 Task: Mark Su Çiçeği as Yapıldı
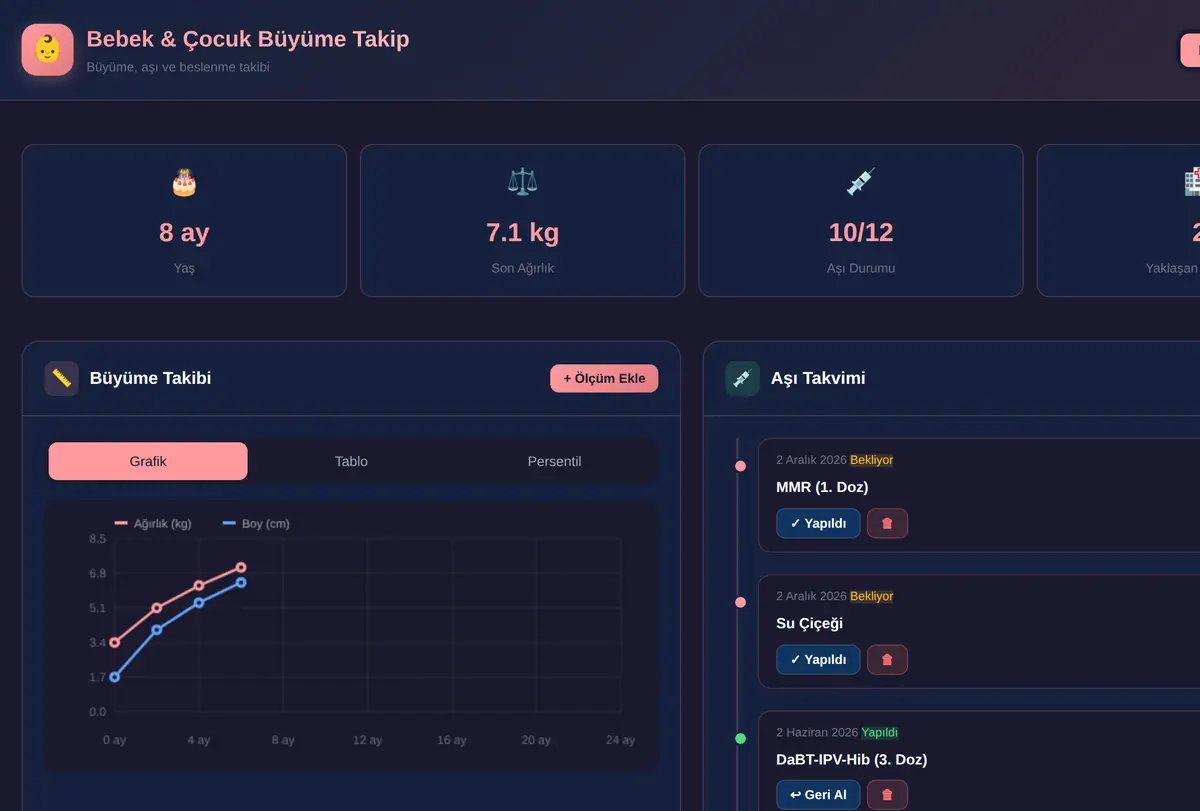(818, 659)
